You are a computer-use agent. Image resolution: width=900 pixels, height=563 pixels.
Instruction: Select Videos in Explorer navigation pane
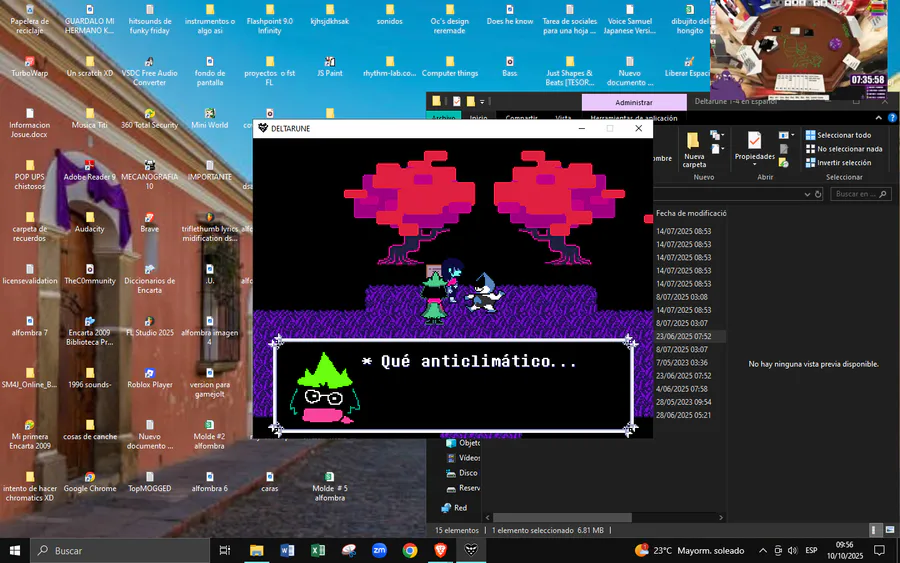[463, 457]
